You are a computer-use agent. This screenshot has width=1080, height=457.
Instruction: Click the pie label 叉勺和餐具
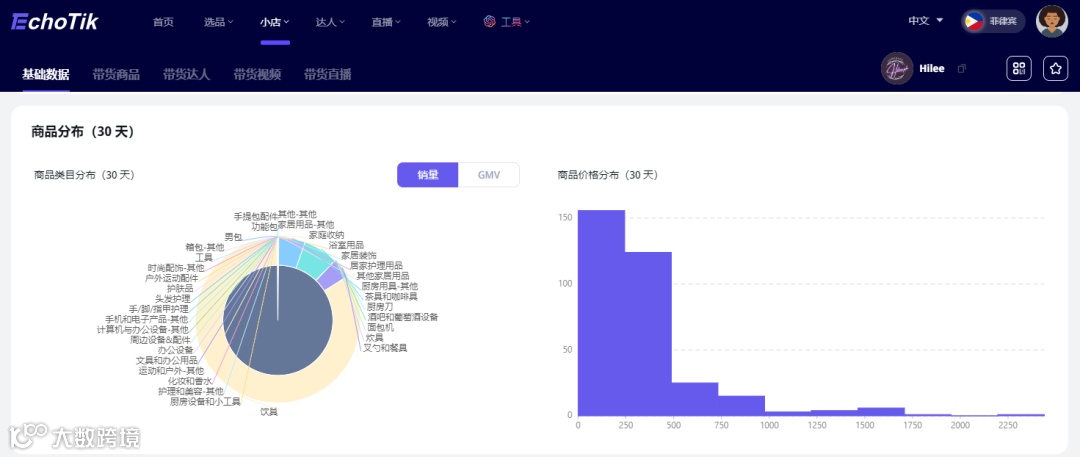385,348
